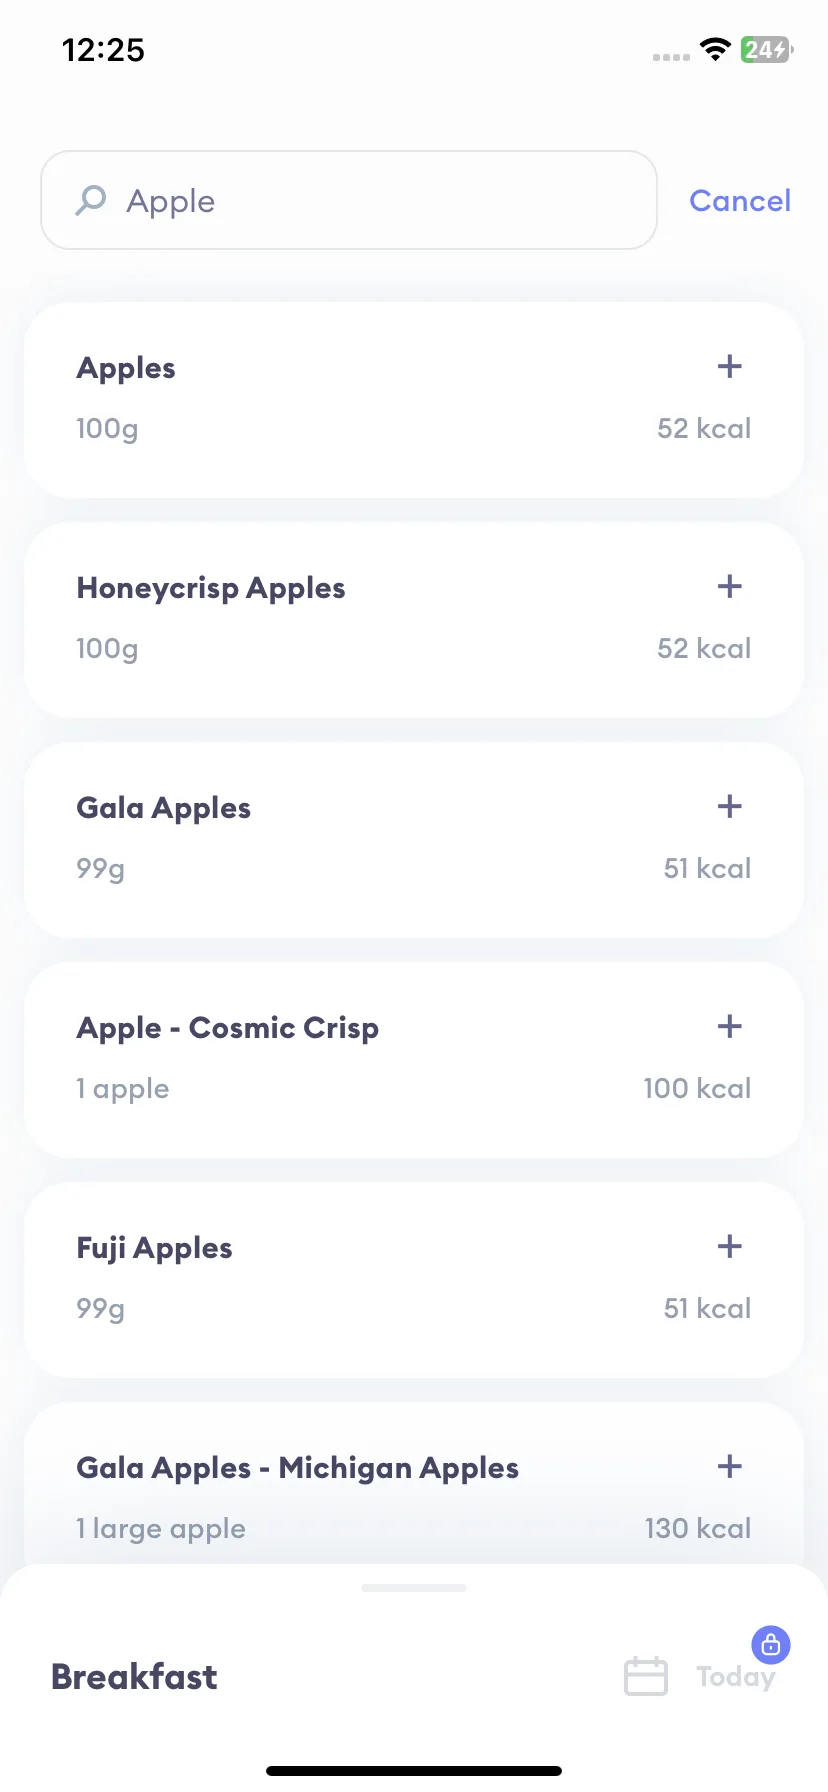This screenshot has height=1792, width=828.
Task: Open the Apples 100g food entry
Action: (414, 400)
